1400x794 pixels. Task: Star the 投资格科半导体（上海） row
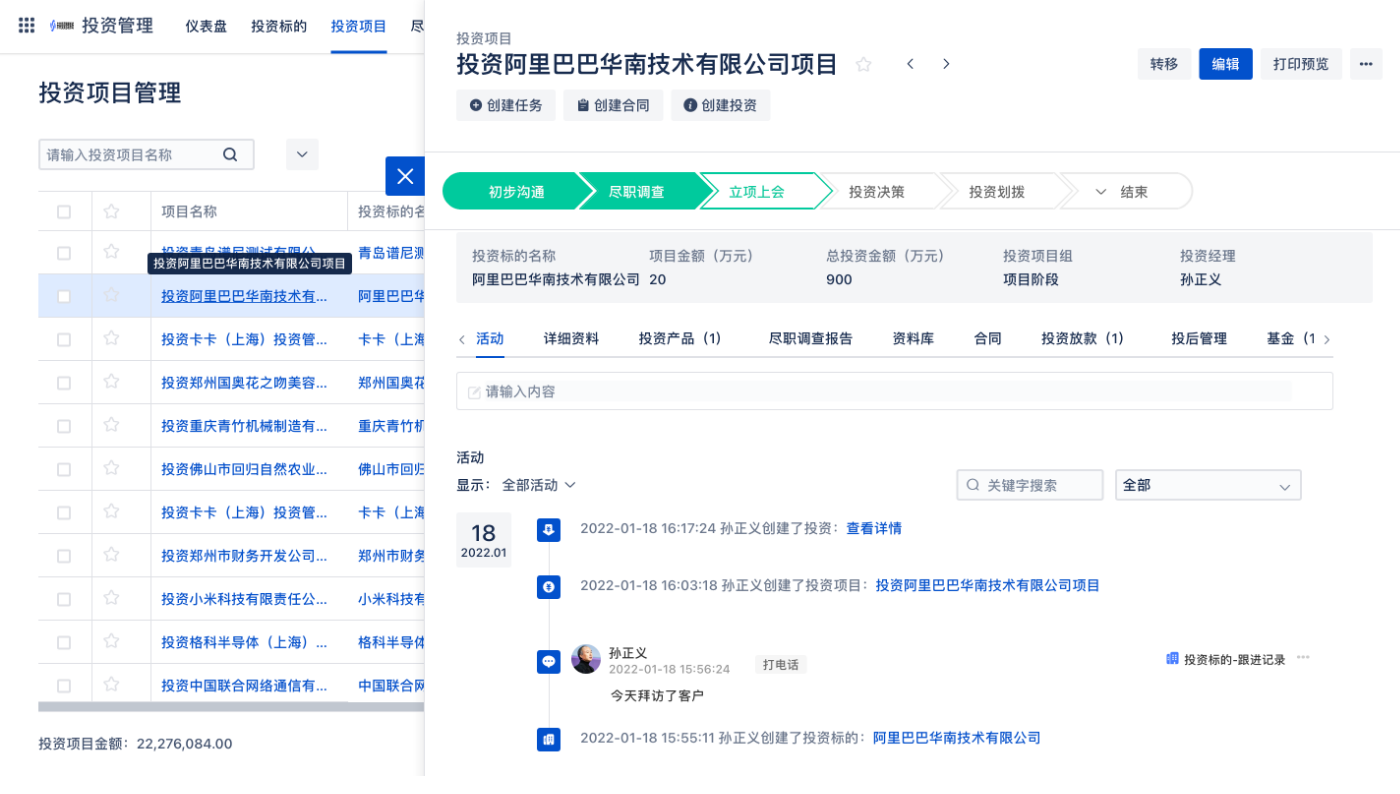click(111, 641)
